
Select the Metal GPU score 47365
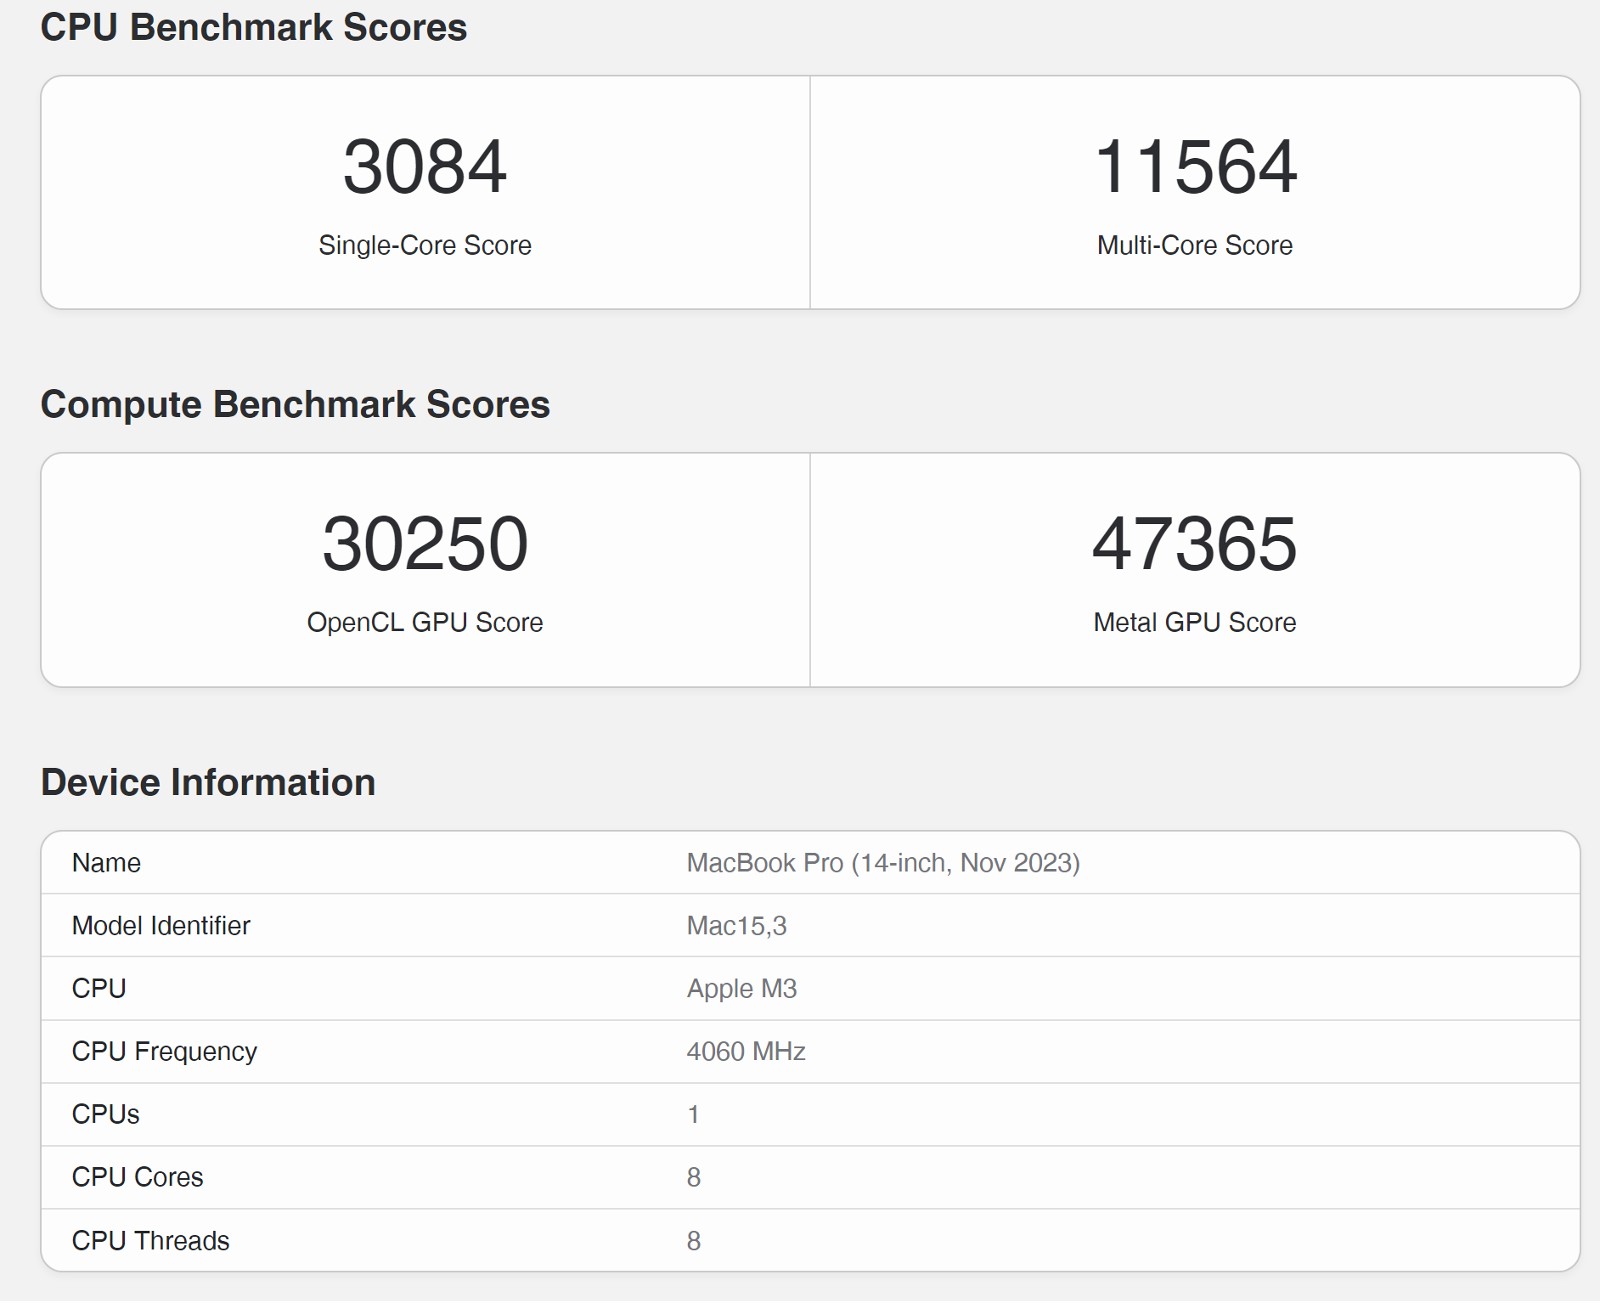[x=1195, y=544]
